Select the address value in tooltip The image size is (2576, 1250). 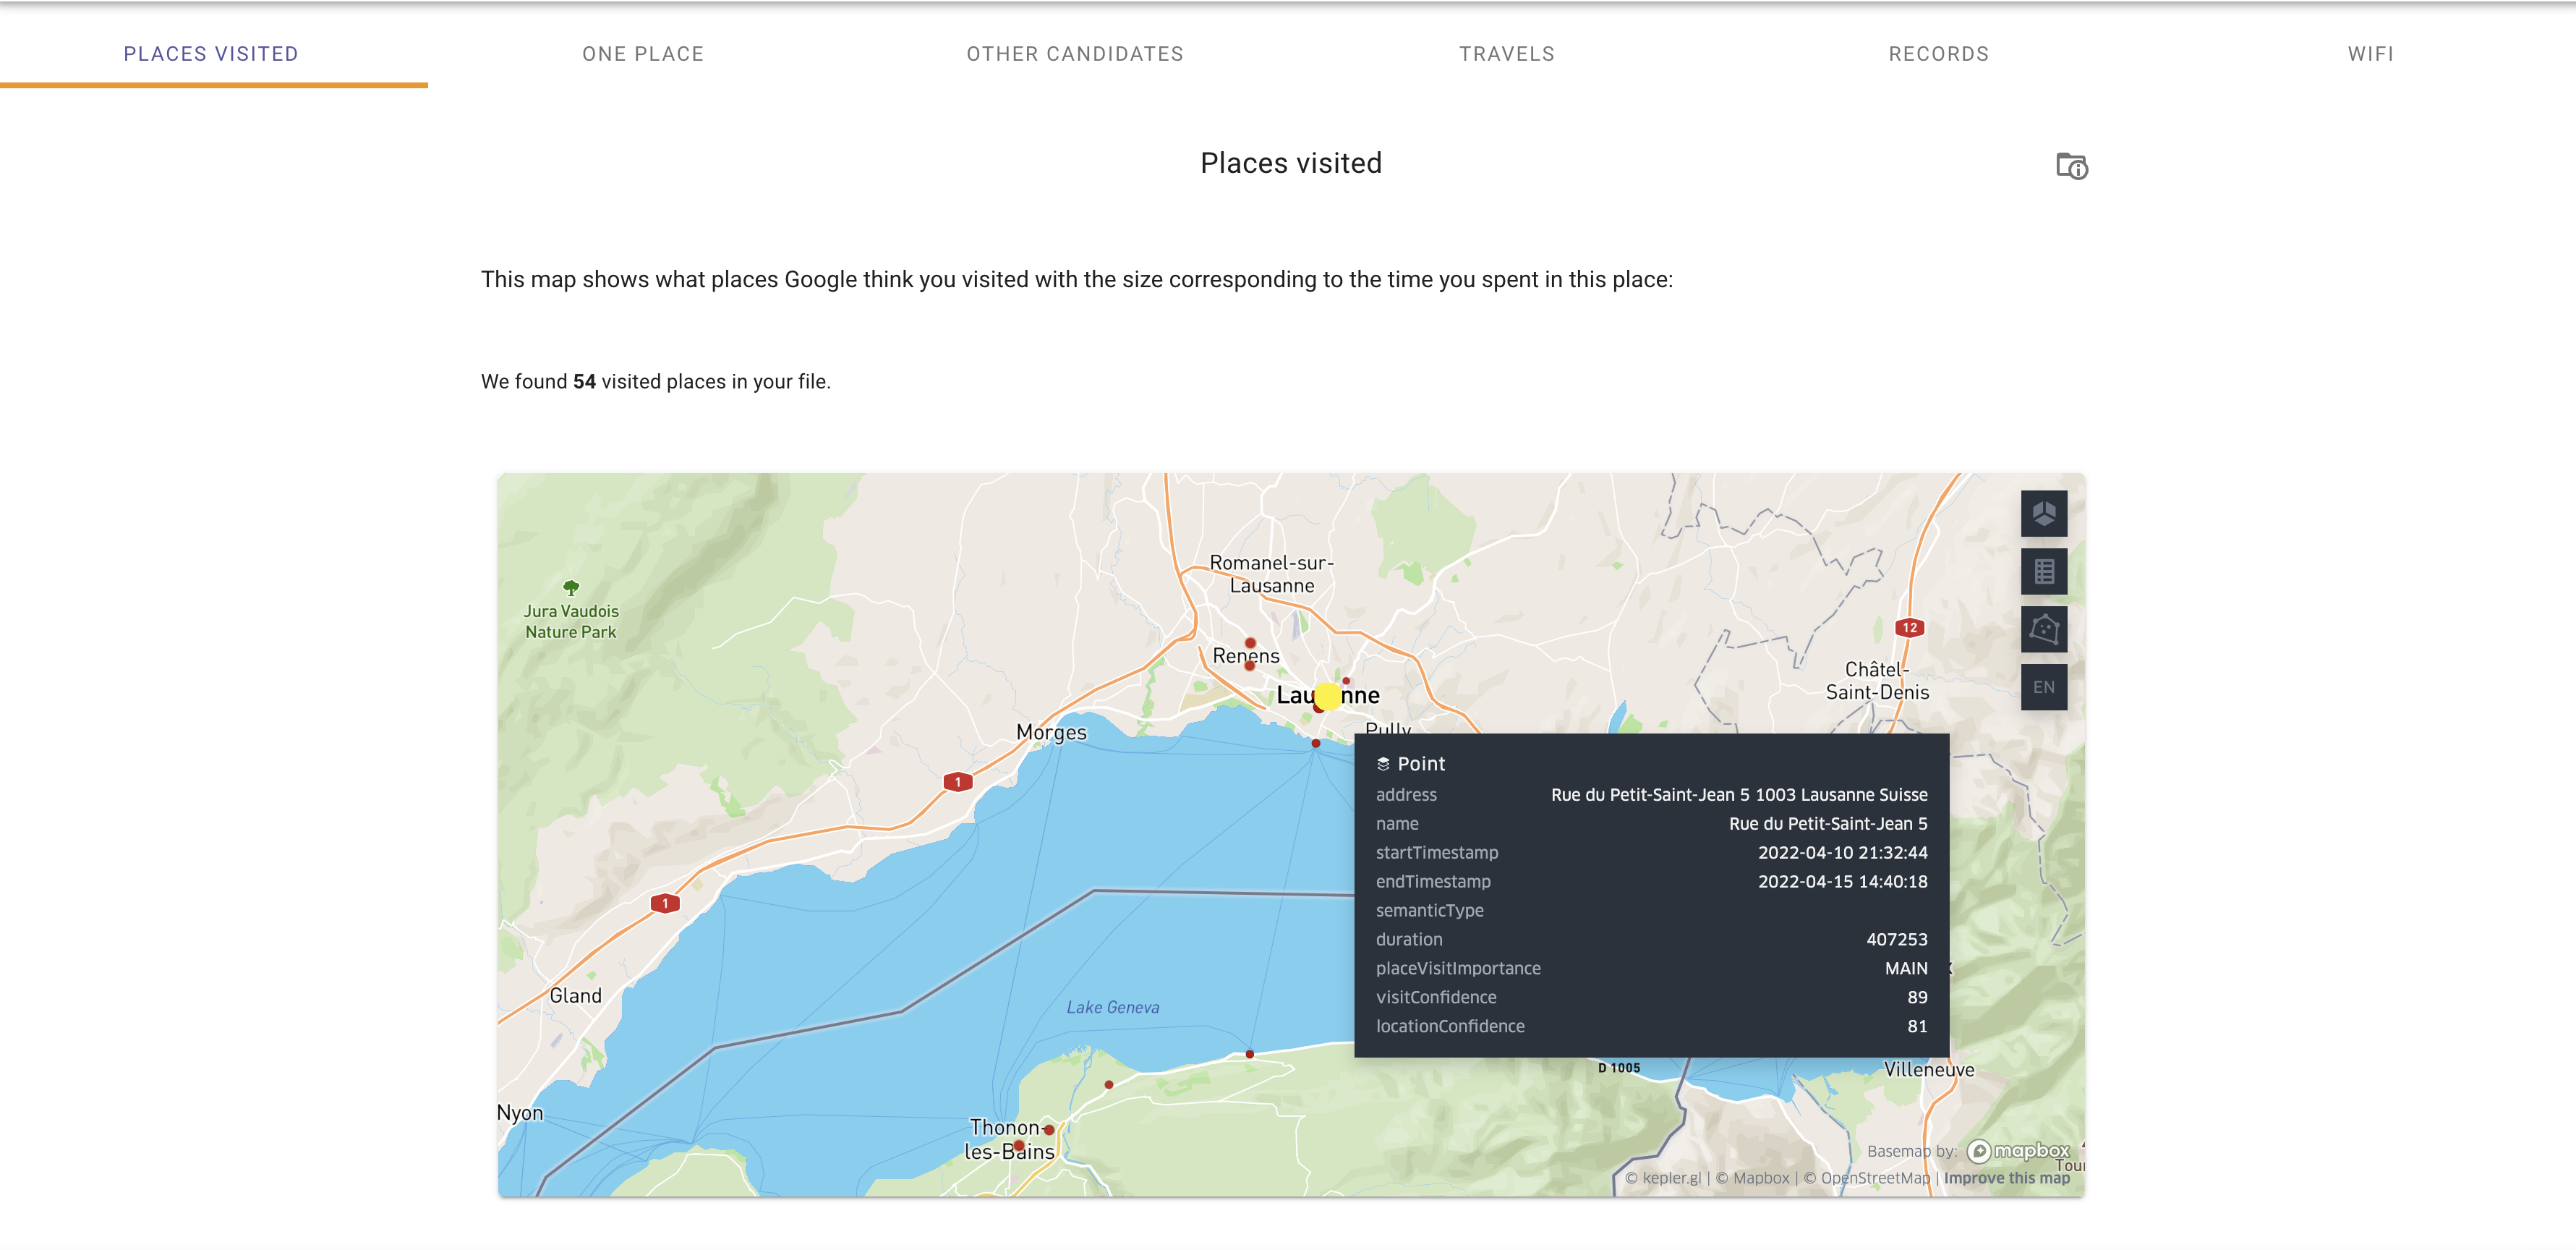(x=1739, y=795)
